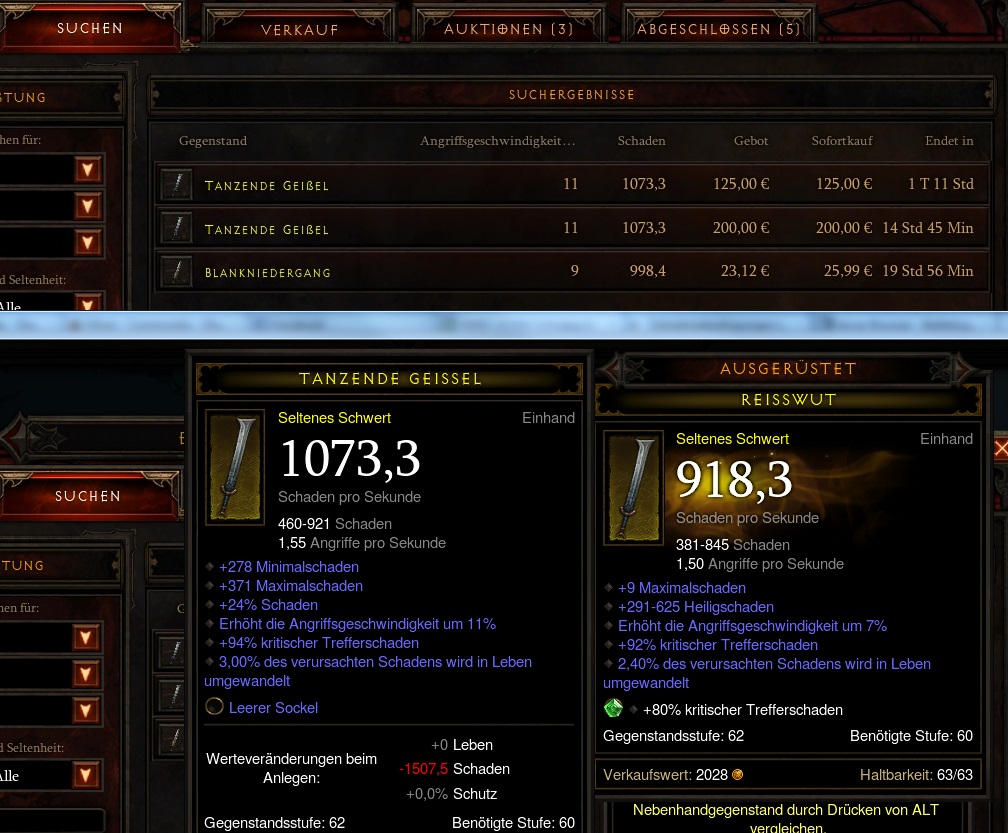Click the 998,4 Schaden value
Image resolution: width=1008 pixels, height=833 pixels.
point(647,271)
